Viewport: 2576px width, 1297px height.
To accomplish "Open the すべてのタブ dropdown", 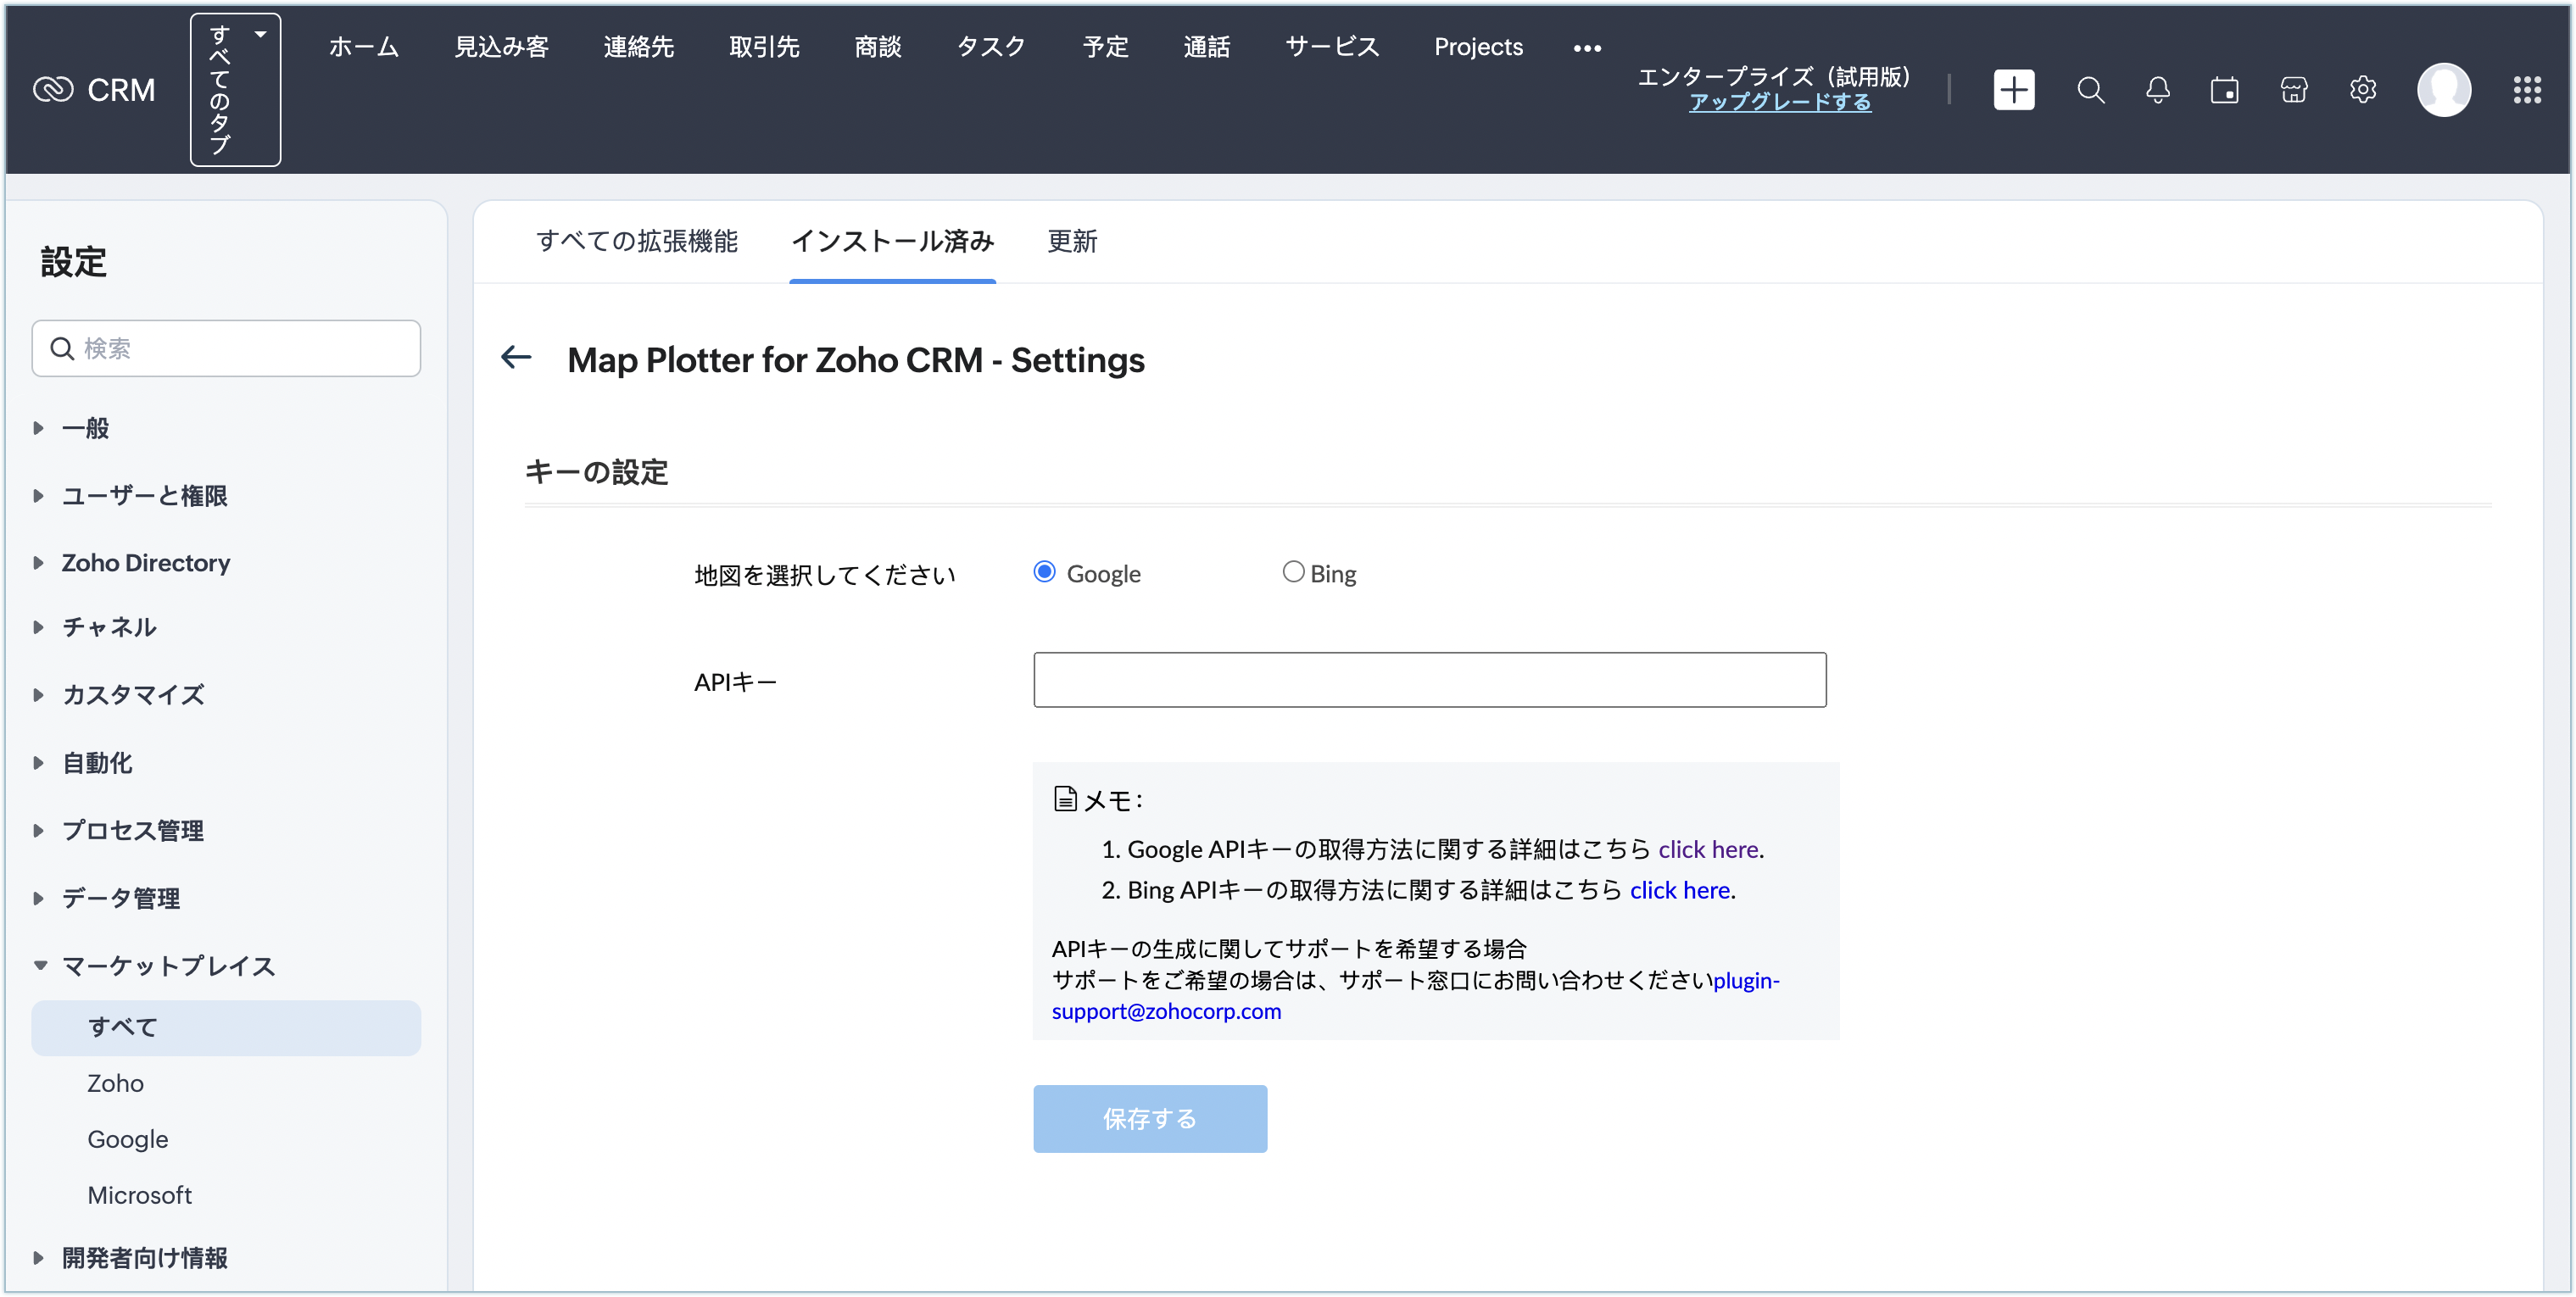I will (235, 90).
